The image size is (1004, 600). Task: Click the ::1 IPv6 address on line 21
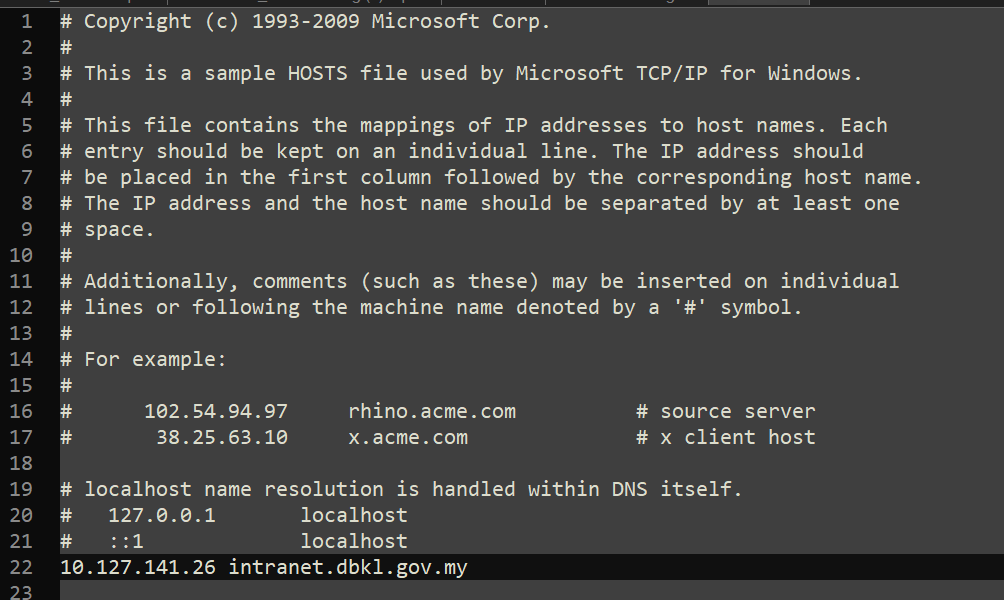(x=126, y=542)
